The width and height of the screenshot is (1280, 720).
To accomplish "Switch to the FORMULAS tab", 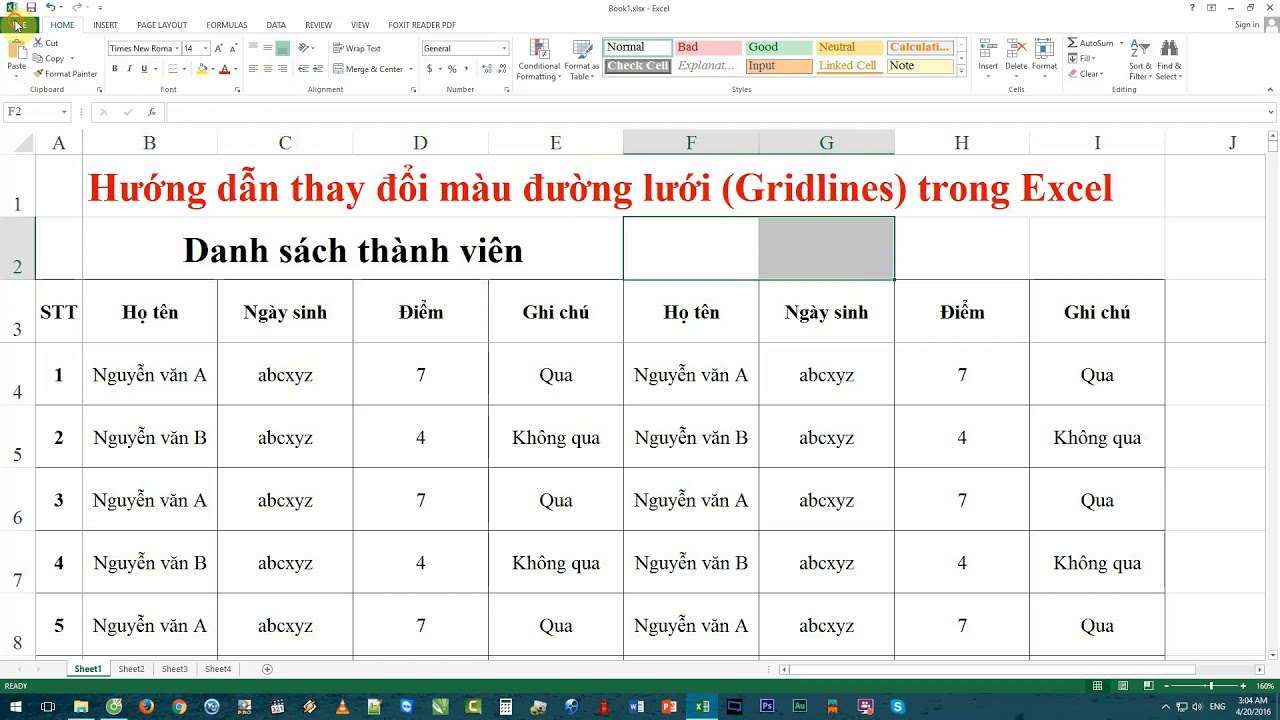I will tap(227, 25).
